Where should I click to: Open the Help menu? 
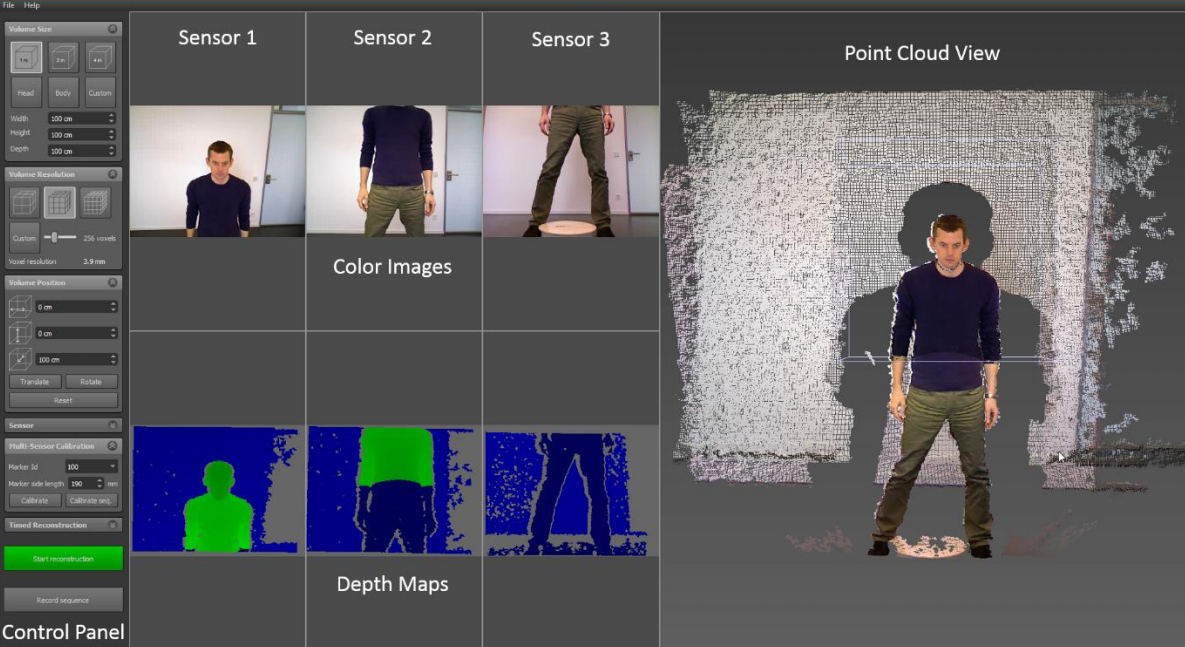click(x=30, y=4)
